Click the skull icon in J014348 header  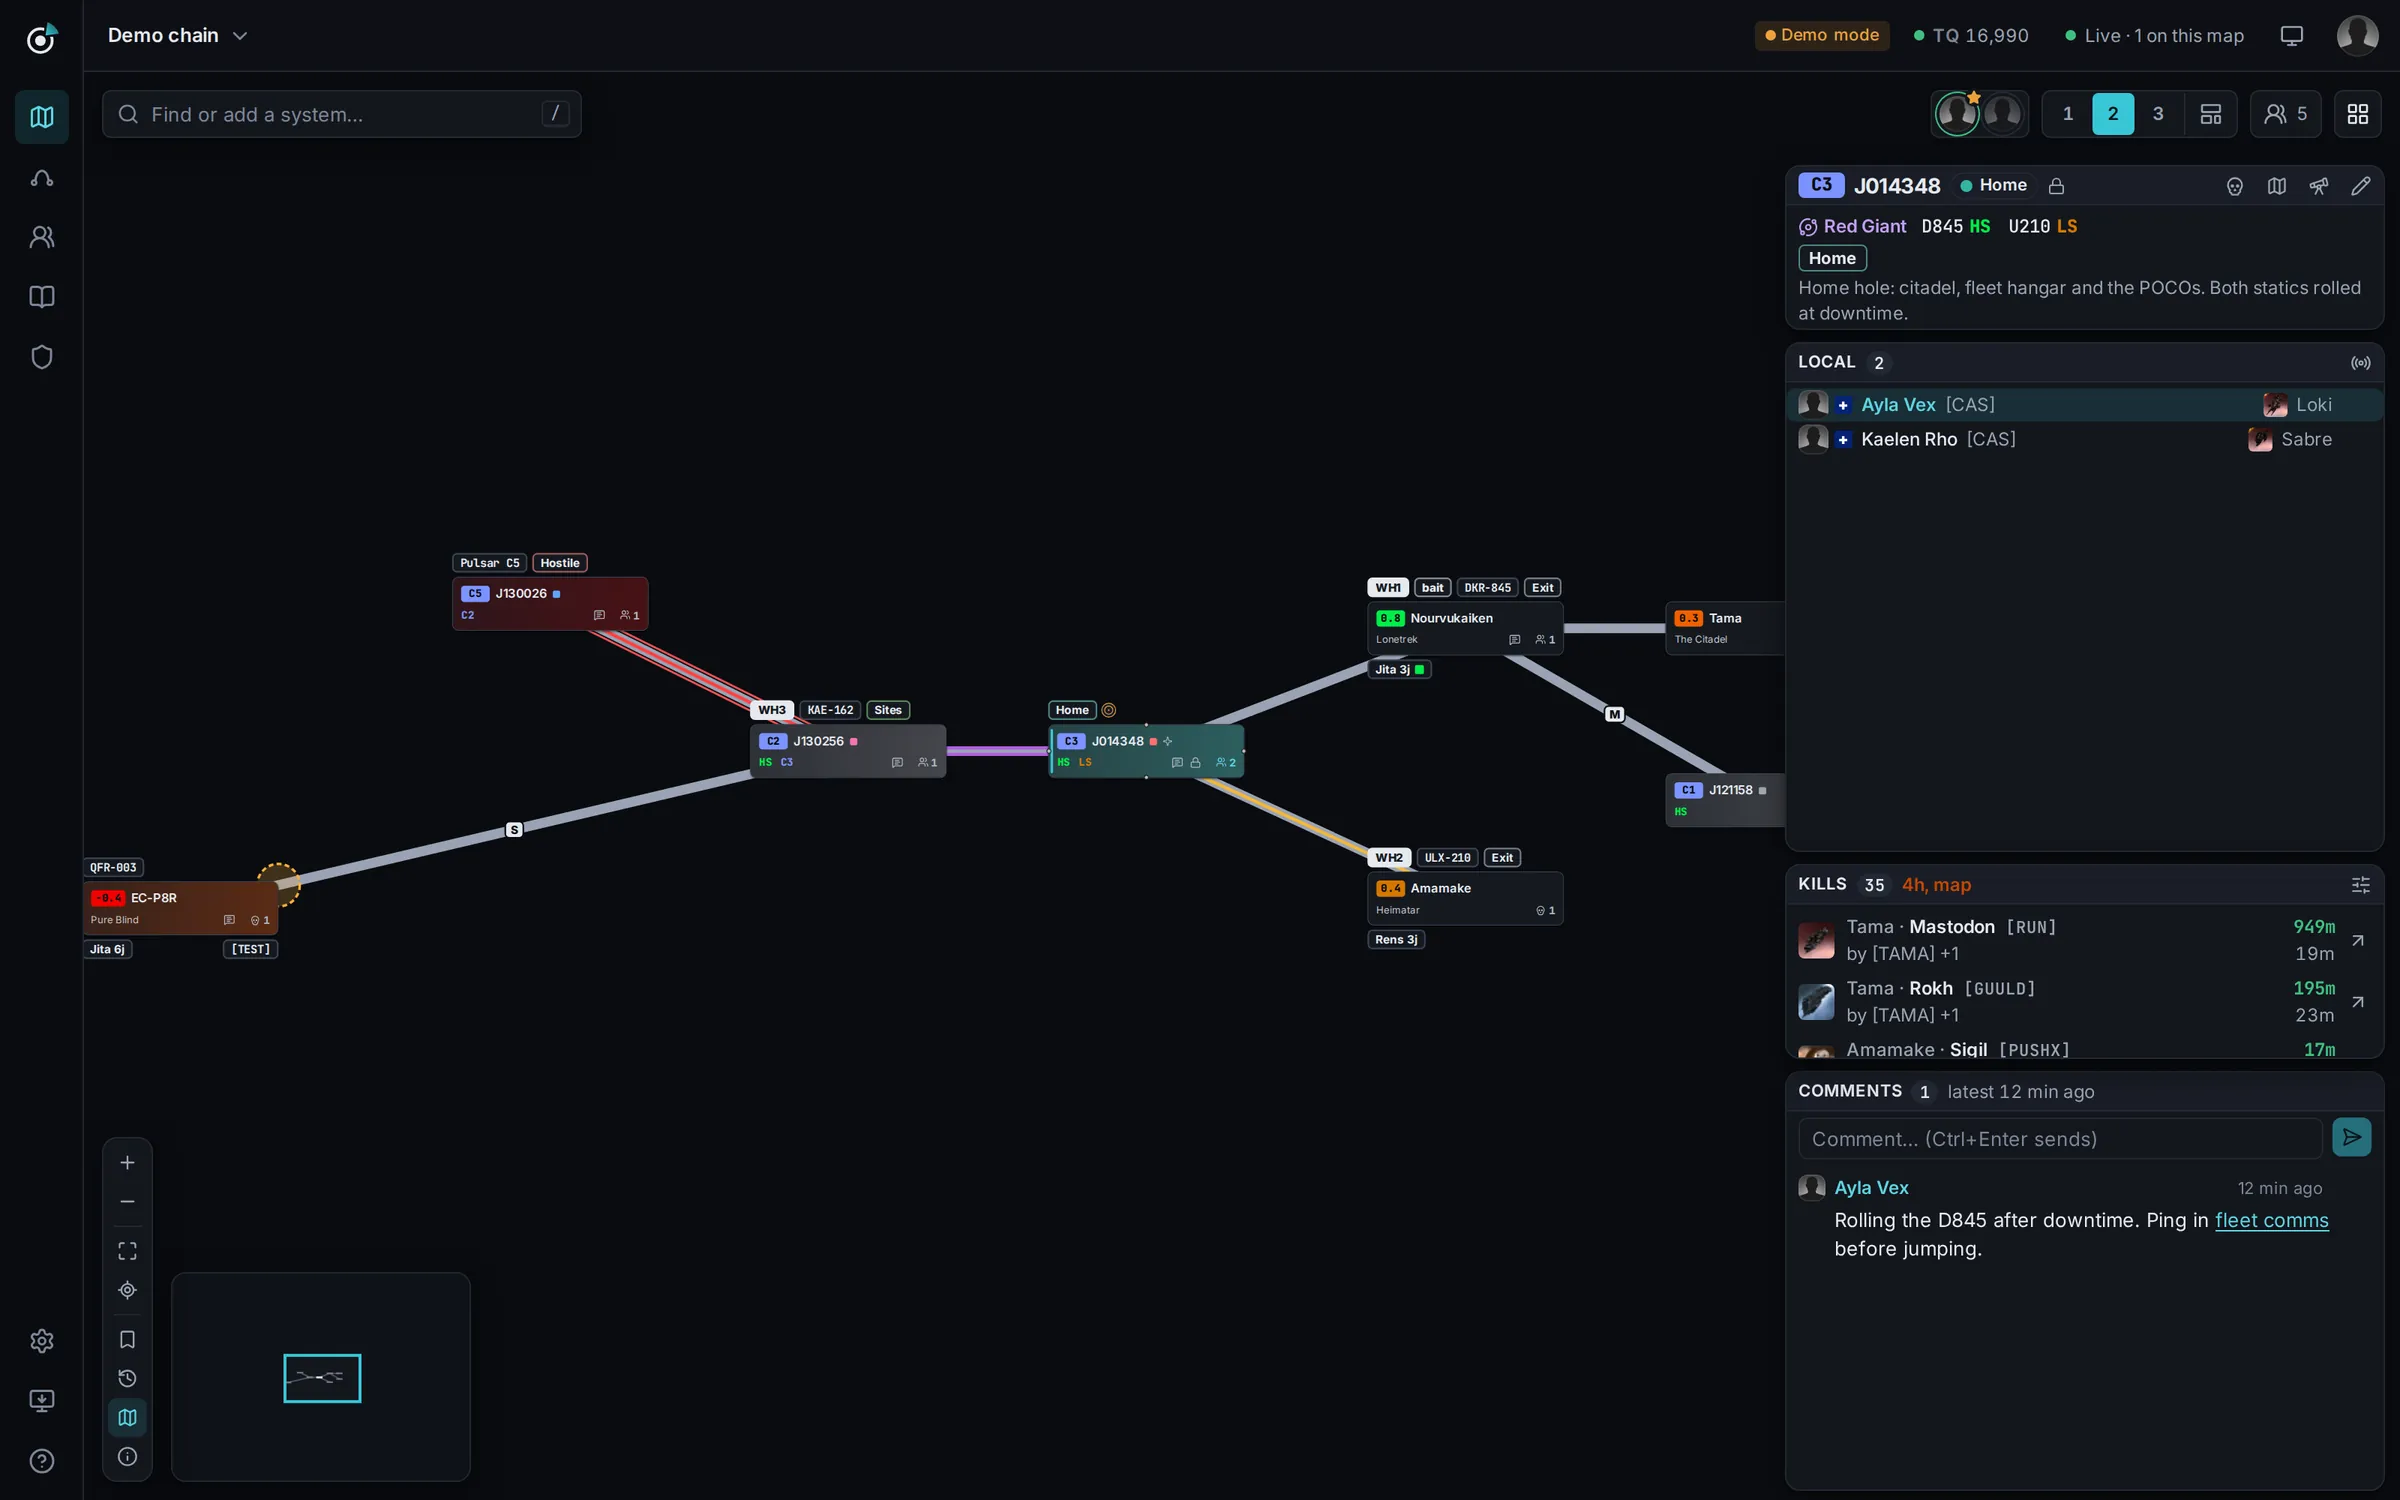2235,186
